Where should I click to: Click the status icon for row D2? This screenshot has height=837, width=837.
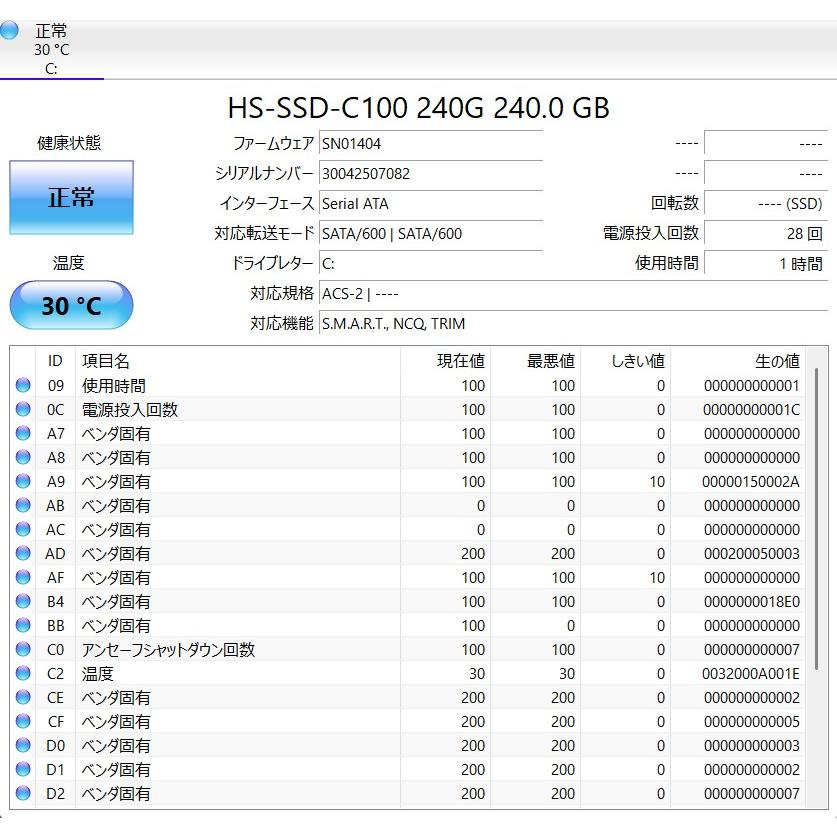[x=23, y=793]
